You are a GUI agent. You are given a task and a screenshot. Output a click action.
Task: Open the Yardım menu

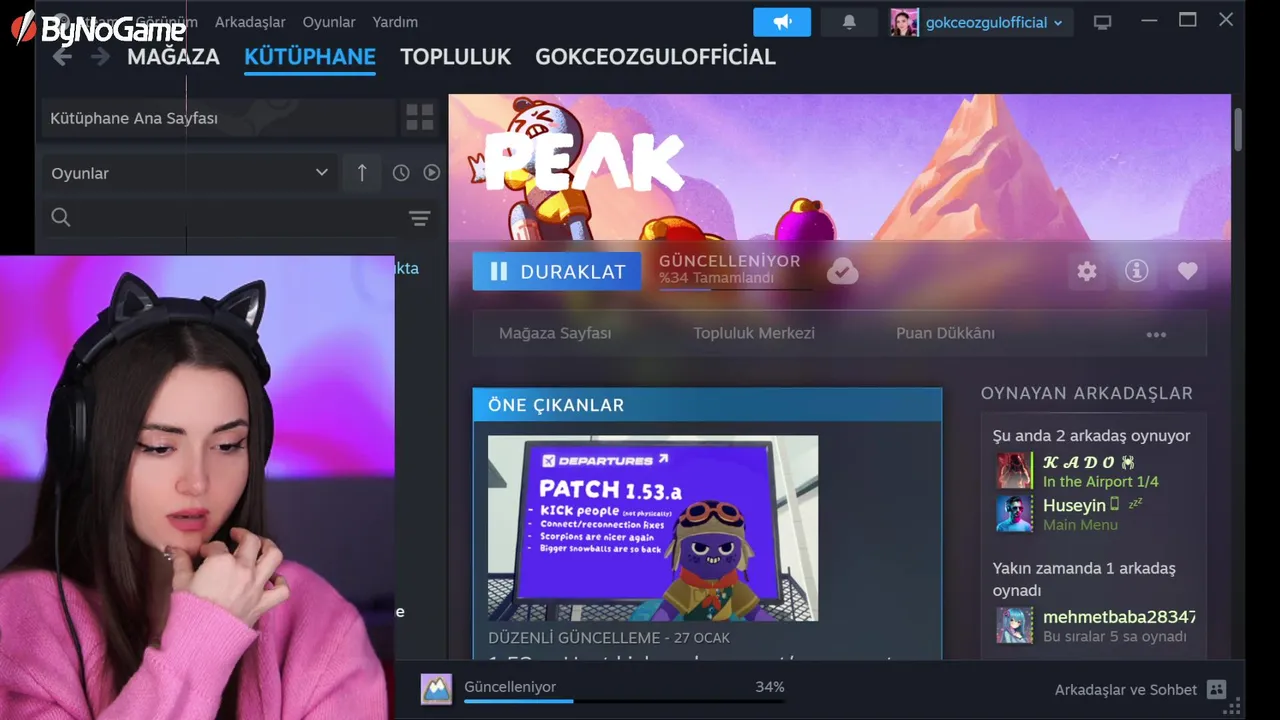(x=395, y=22)
